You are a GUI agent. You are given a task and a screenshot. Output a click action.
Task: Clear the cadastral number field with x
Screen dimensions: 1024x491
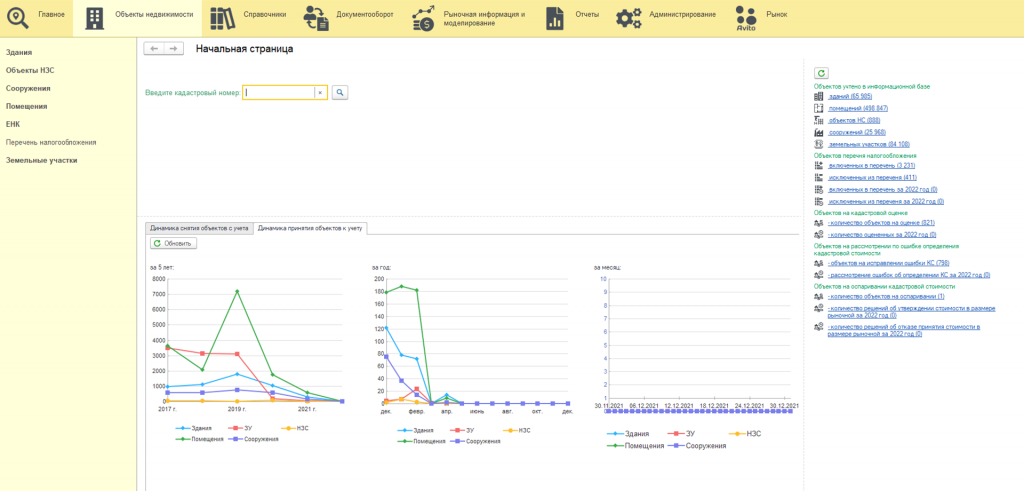point(320,93)
